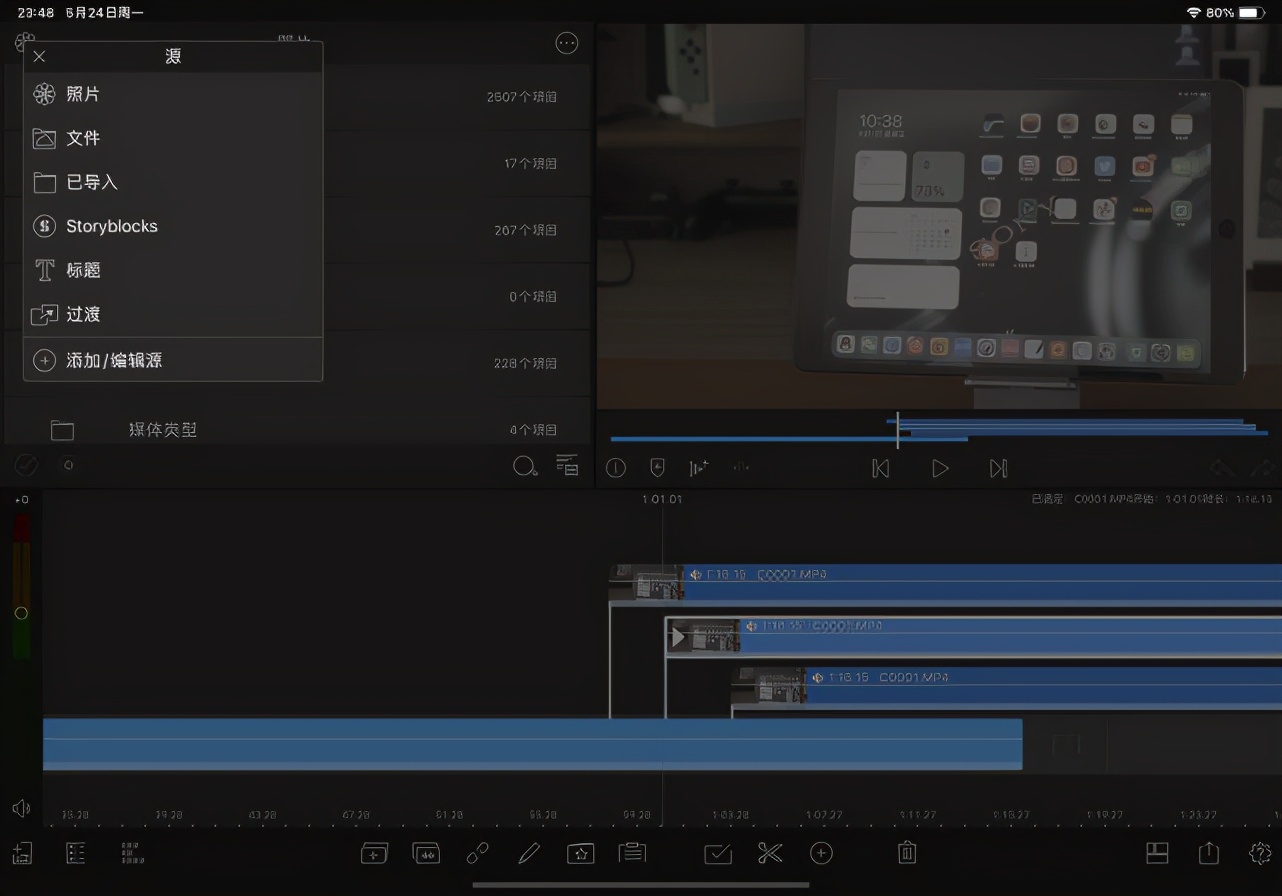Select 照片 in the source menu

coord(172,94)
